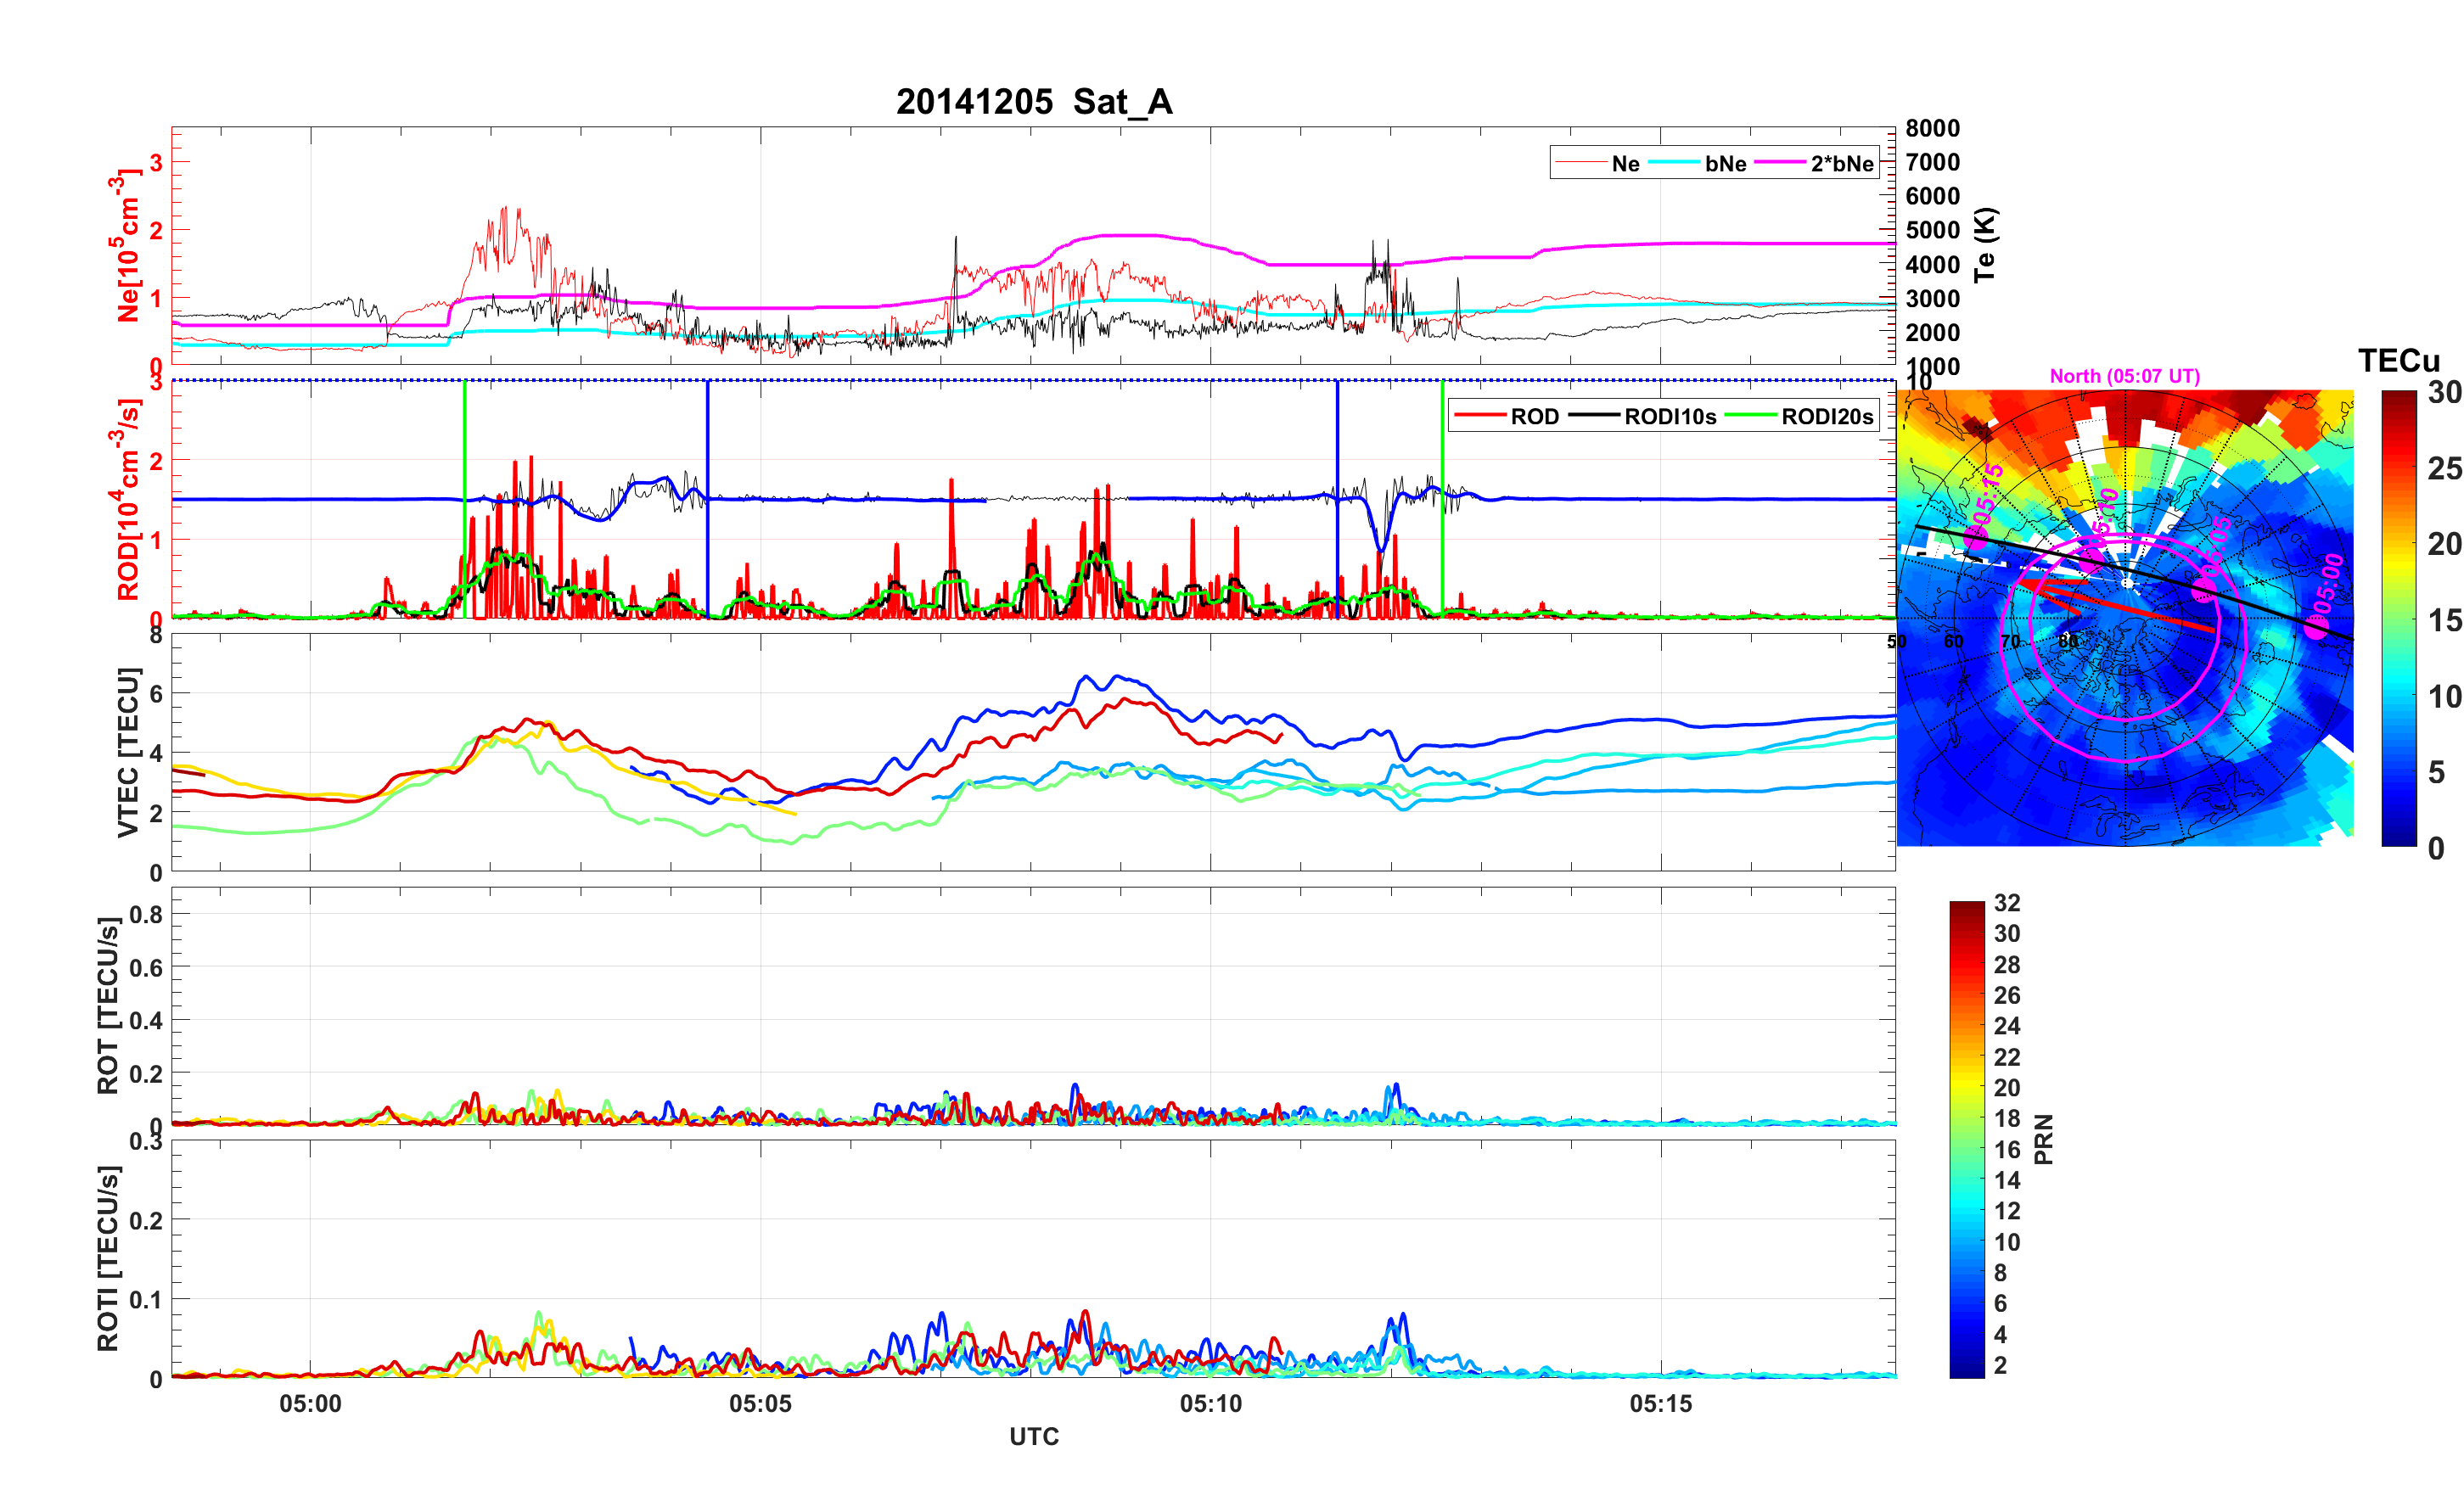
Task: Click the 05:15 magenta marker on the map
Action: coord(1976,537)
